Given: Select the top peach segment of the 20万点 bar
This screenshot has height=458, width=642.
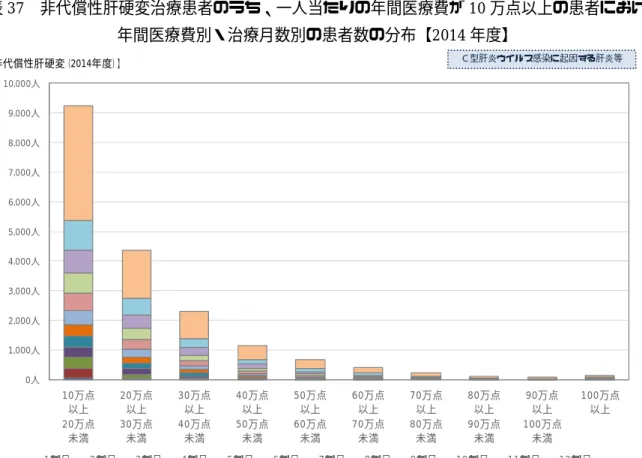Looking at the screenshot, I should [x=136, y=274].
